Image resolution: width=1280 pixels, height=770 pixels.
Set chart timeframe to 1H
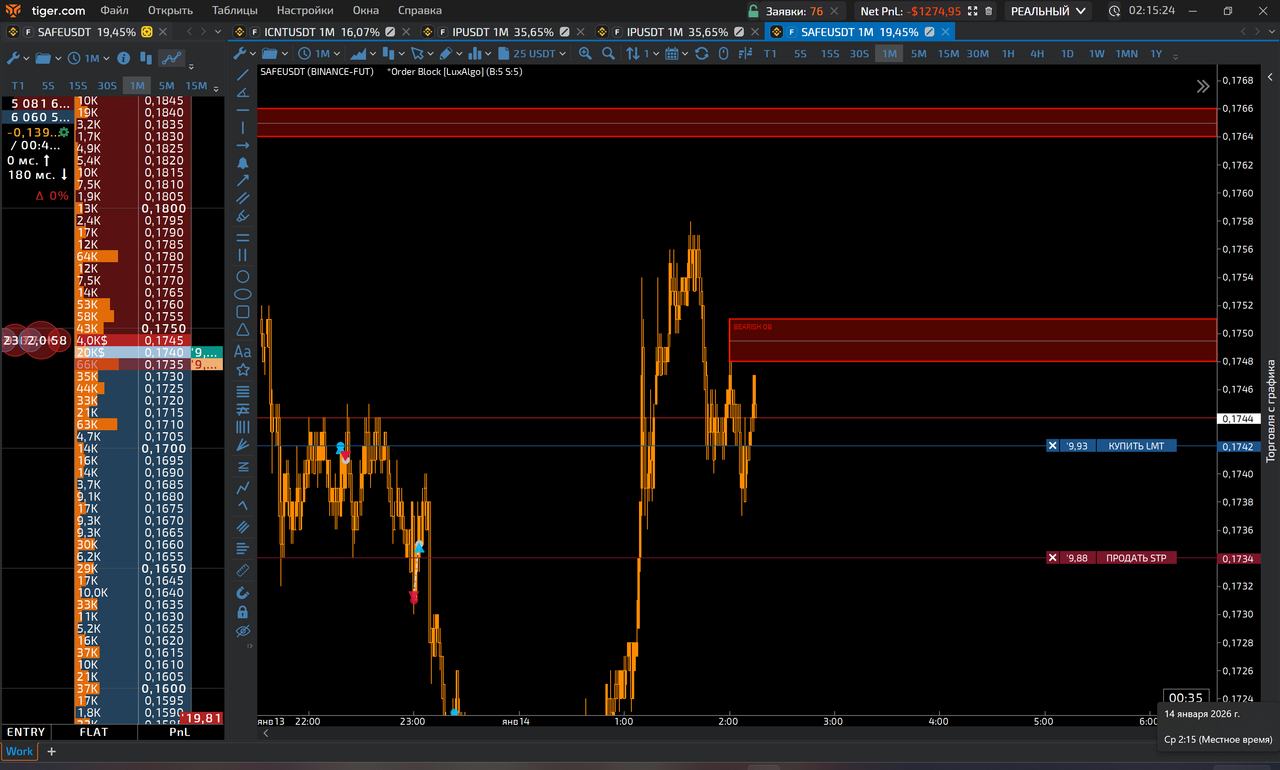(1008, 54)
